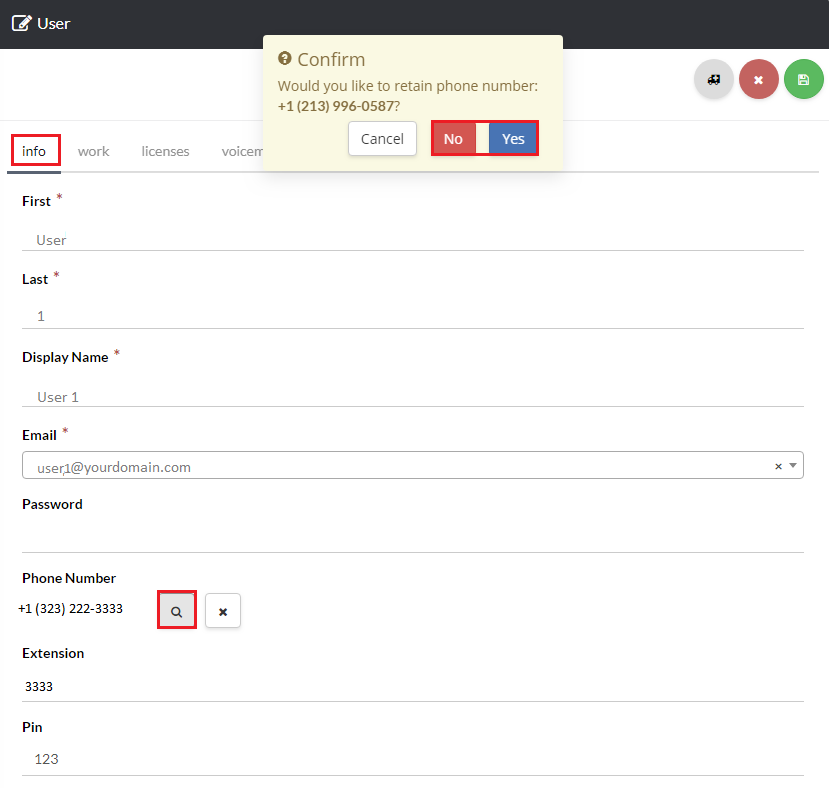Screen dimensions: 829x788
Task: Clear phone number with the X button
Action: pyautogui.click(x=223, y=610)
